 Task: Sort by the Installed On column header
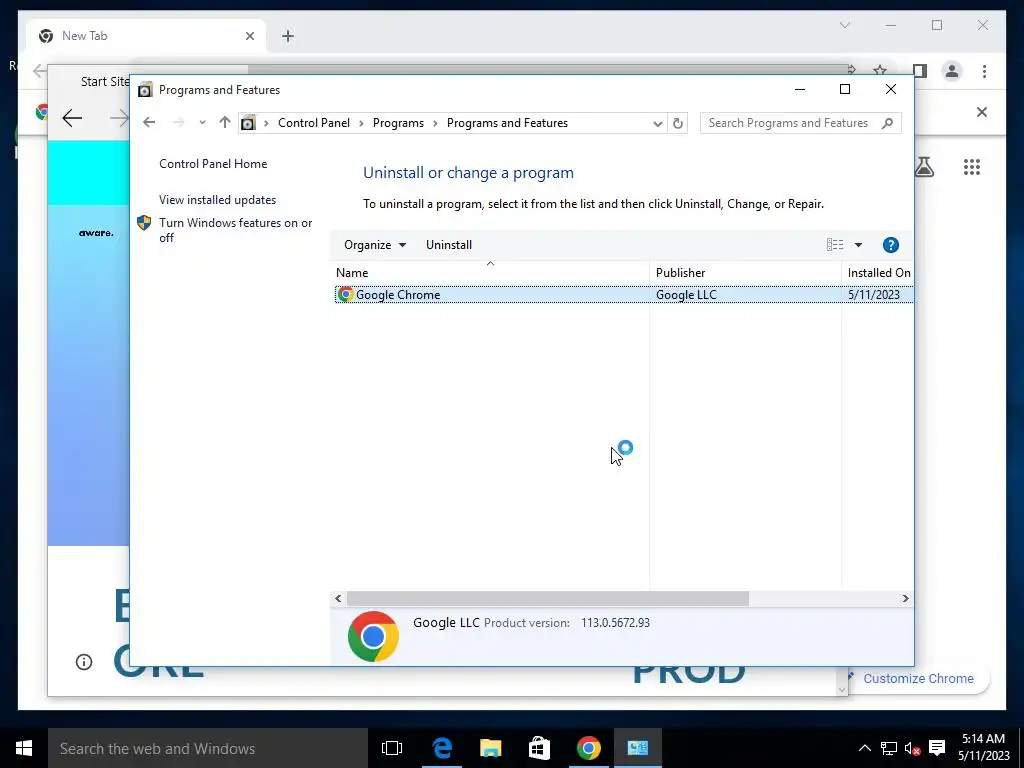click(x=878, y=273)
